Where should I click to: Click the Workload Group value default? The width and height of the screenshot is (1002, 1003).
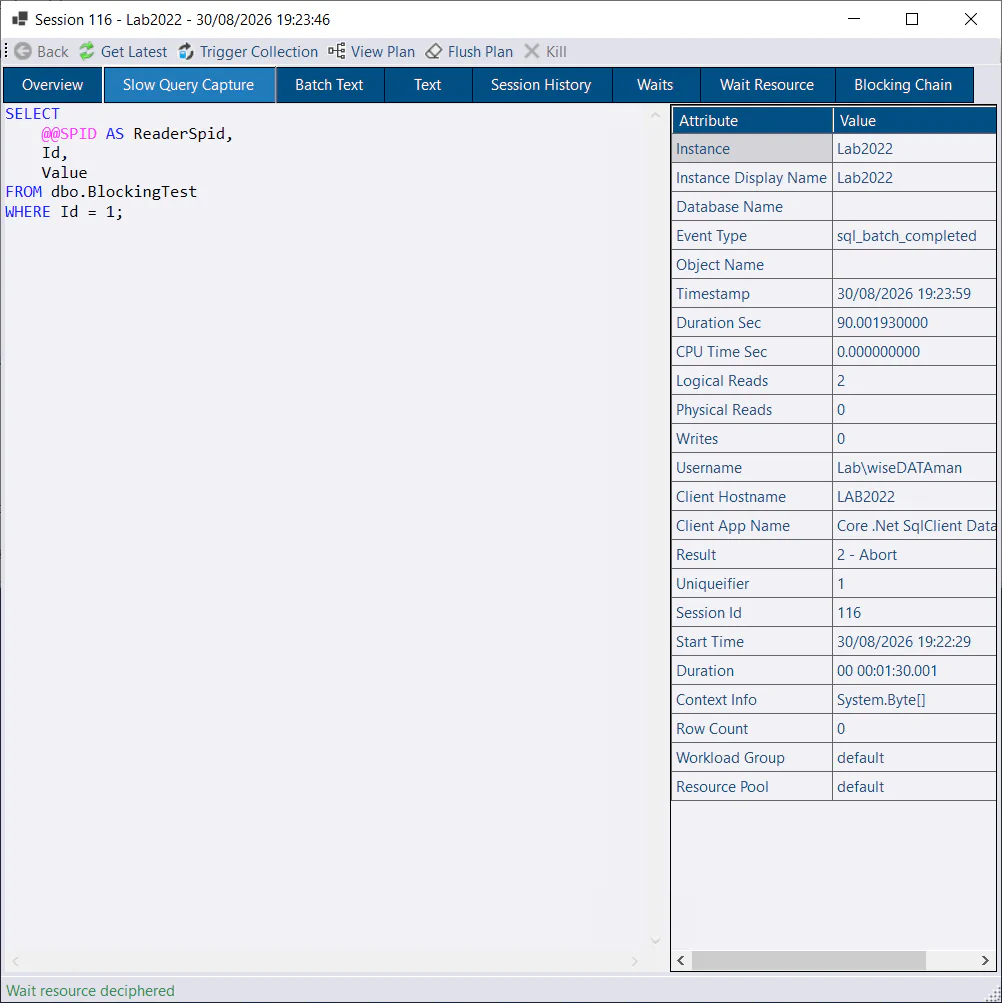point(914,757)
